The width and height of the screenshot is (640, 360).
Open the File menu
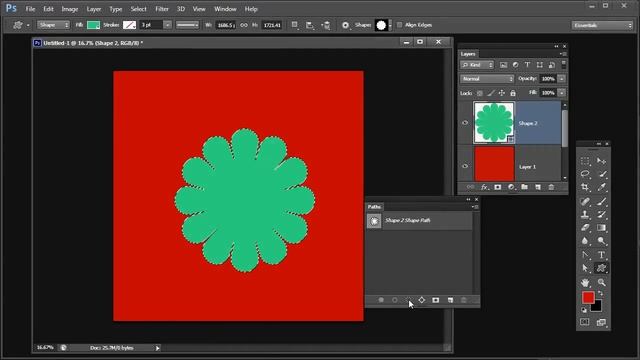point(30,9)
